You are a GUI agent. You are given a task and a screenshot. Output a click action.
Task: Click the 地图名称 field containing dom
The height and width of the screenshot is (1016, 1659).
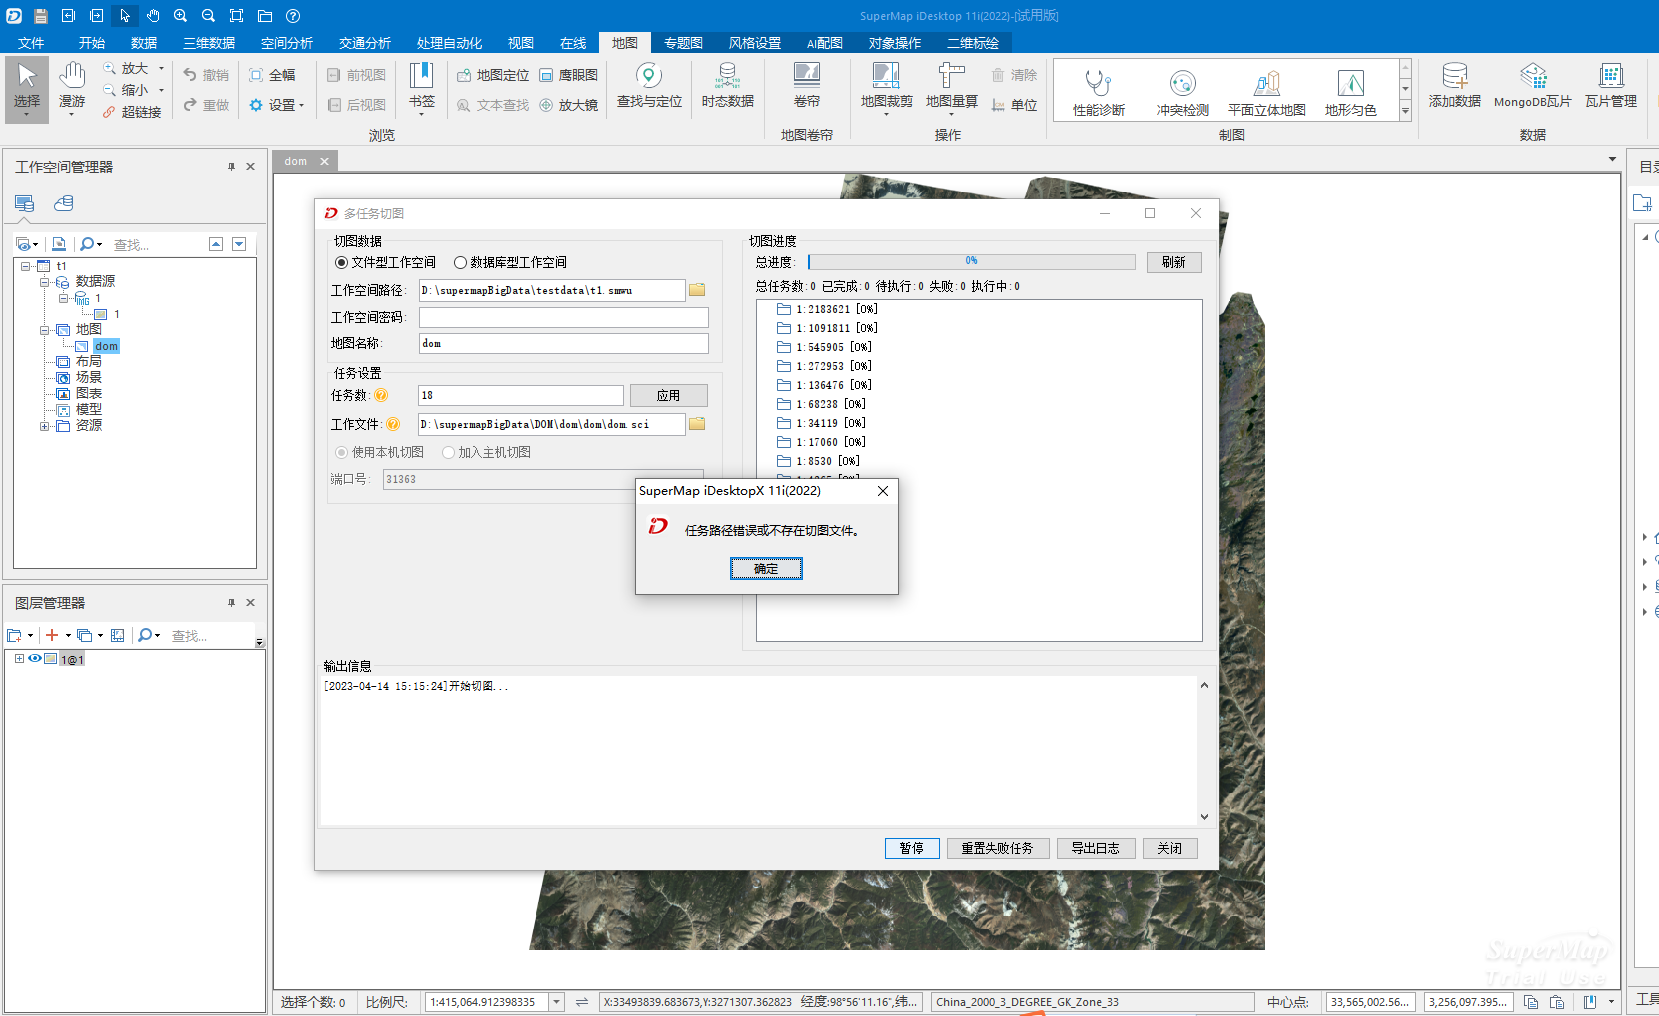point(564,343)
